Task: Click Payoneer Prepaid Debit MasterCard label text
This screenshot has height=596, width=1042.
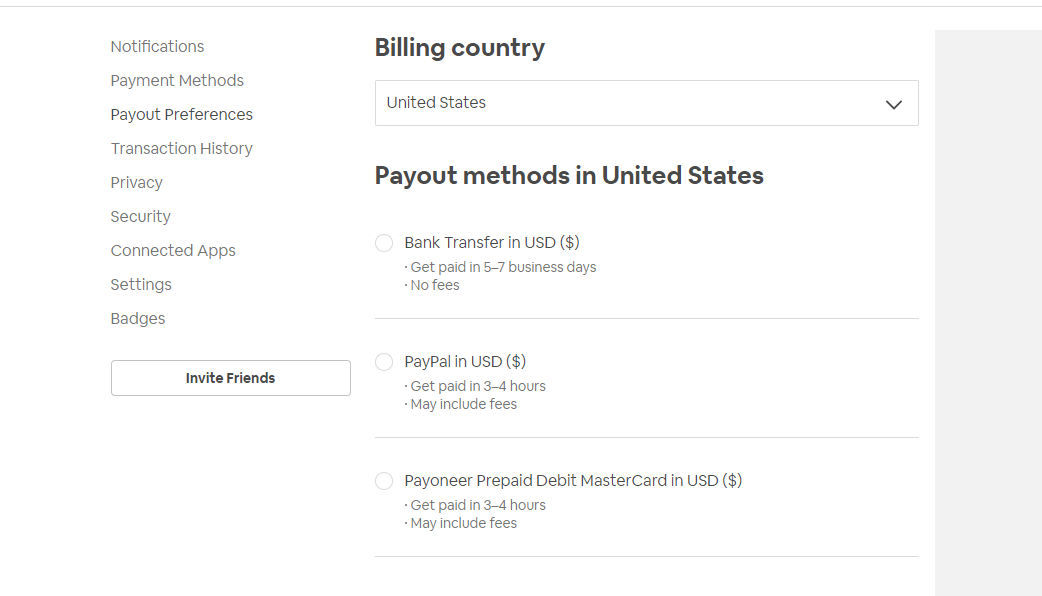Action: tap(573, 480)
